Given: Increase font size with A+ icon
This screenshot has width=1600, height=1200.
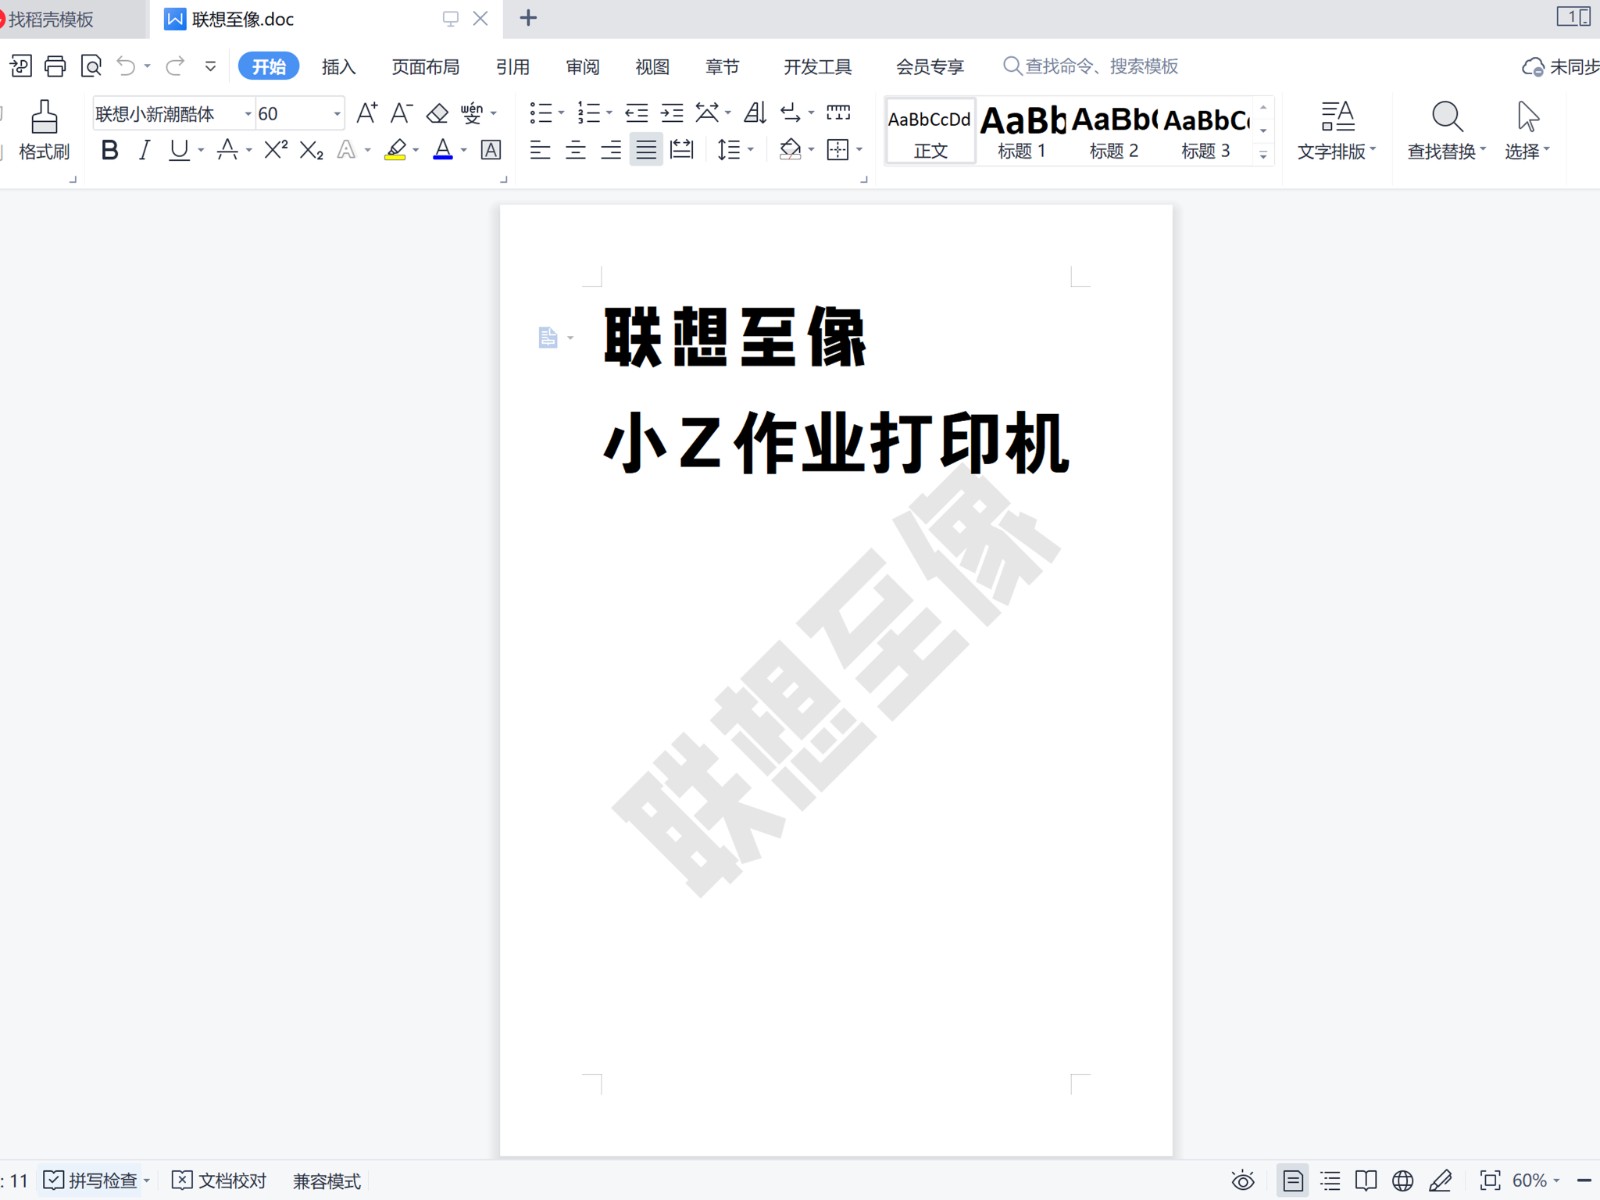Looking at the screenshot, I should click(367, 113).
